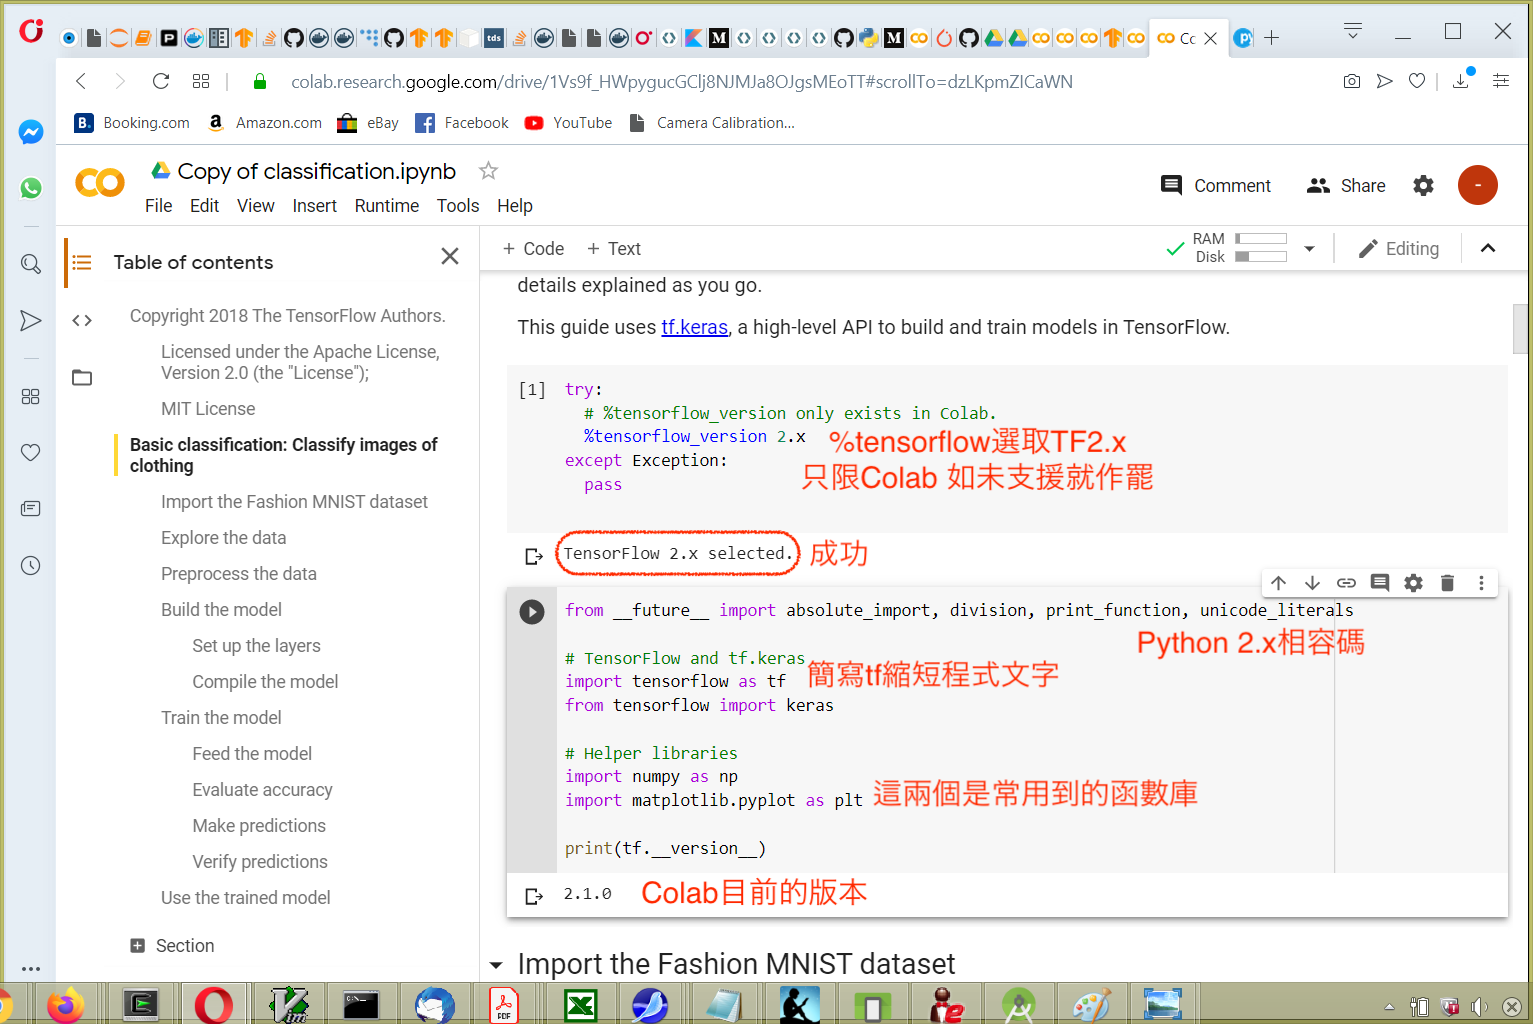Open the View menu
This screenshot has width=1533, height=1024.
point(255,205)
